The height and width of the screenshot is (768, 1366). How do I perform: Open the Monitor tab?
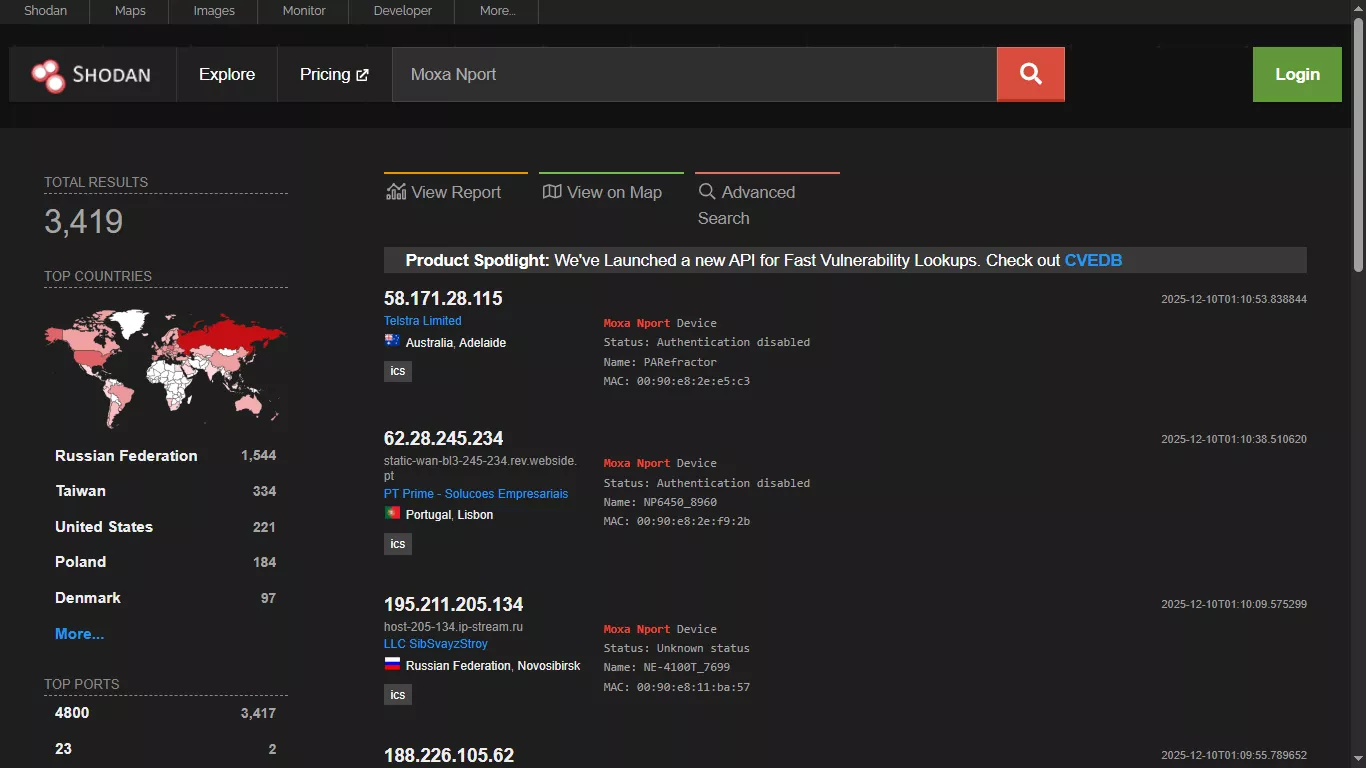pos(303,11)
